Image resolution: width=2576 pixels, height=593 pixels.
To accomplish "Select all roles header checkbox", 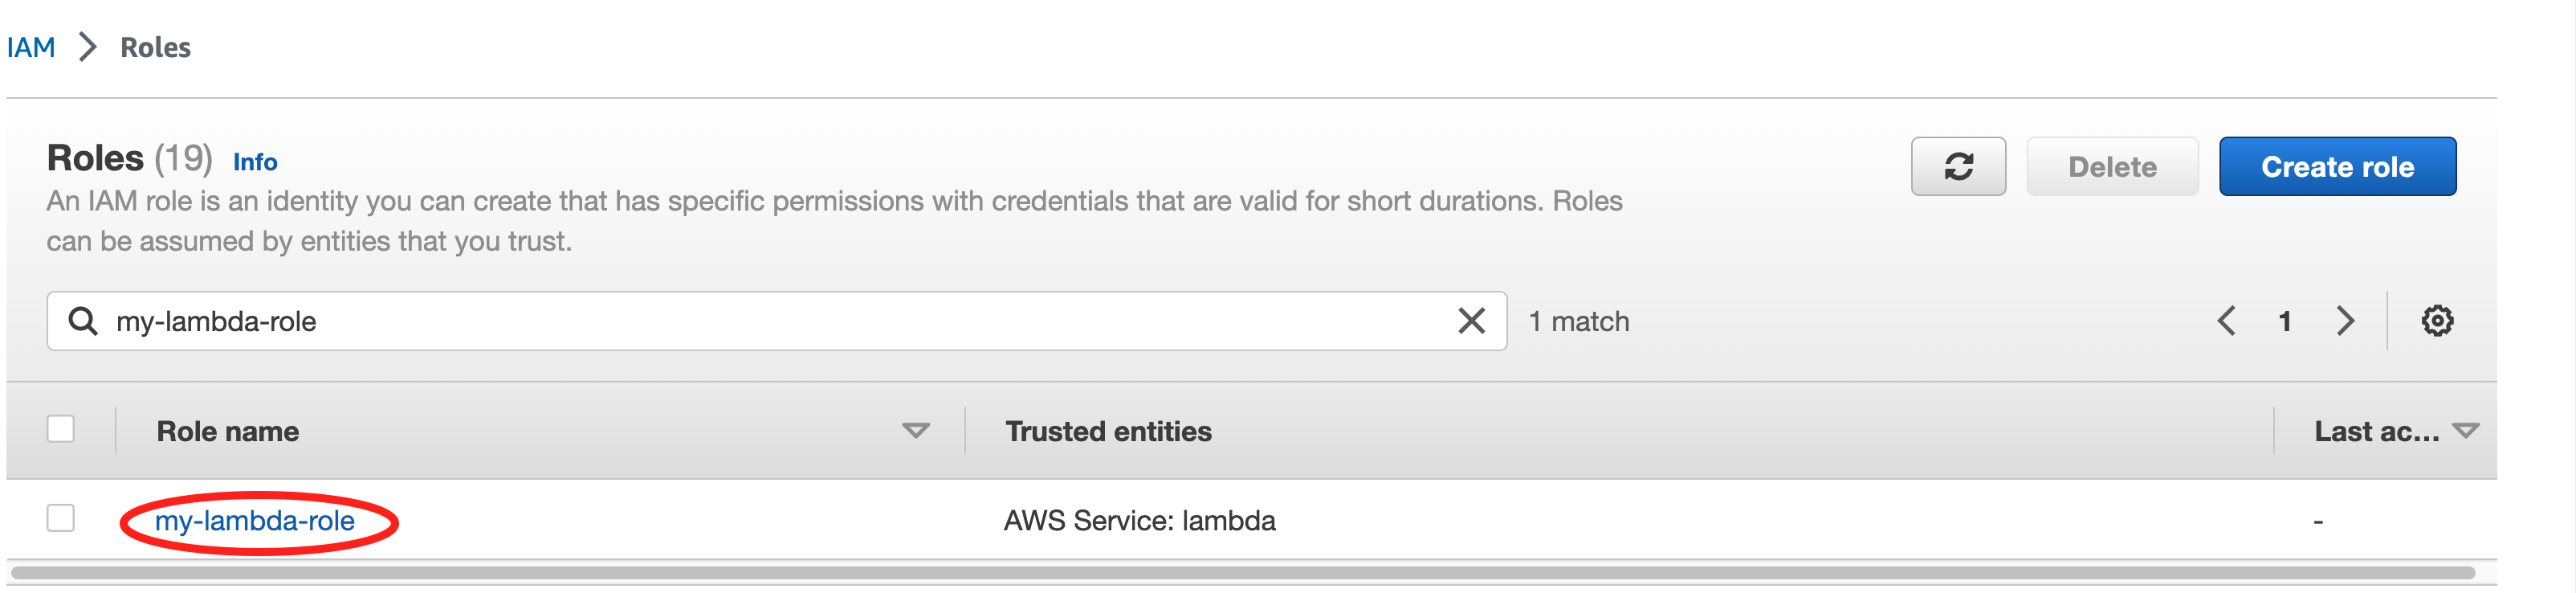I will 61,429.
